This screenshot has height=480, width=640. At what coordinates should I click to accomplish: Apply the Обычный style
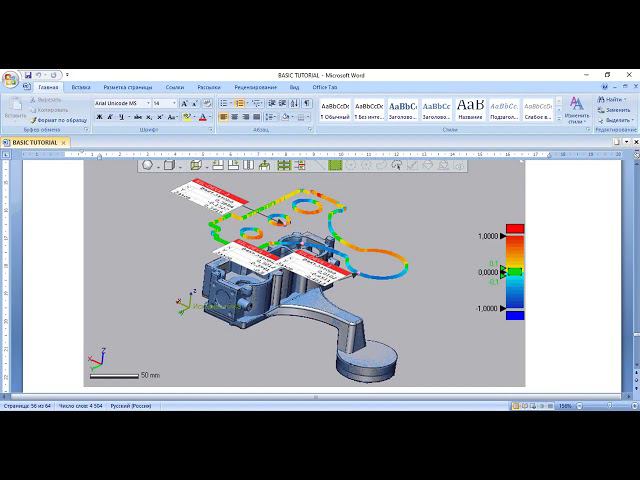(335, 110)
